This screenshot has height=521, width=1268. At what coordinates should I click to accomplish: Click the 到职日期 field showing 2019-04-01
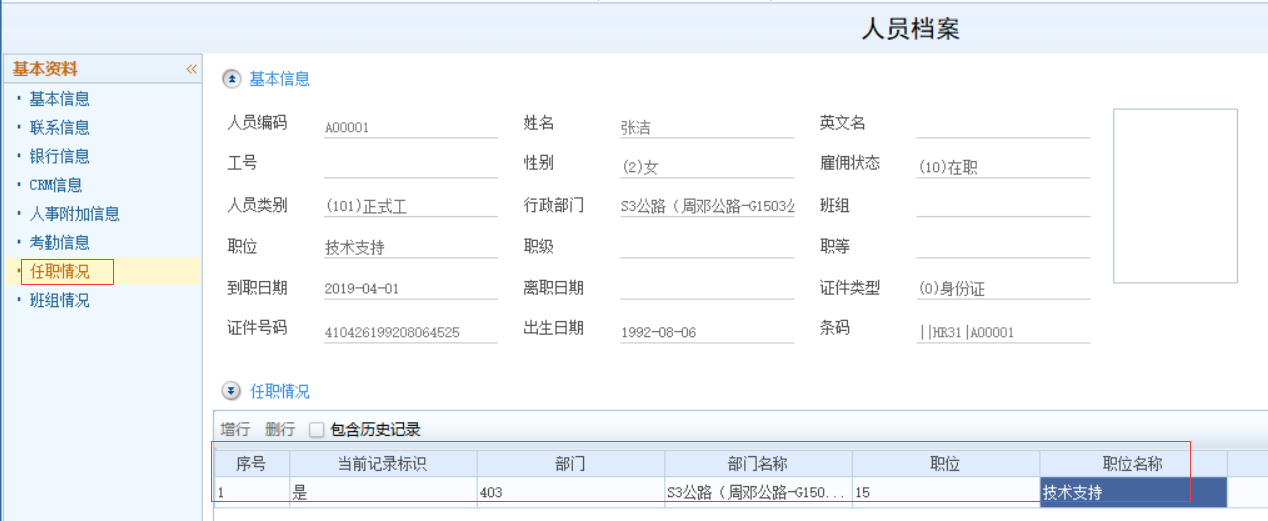[410, 288]
